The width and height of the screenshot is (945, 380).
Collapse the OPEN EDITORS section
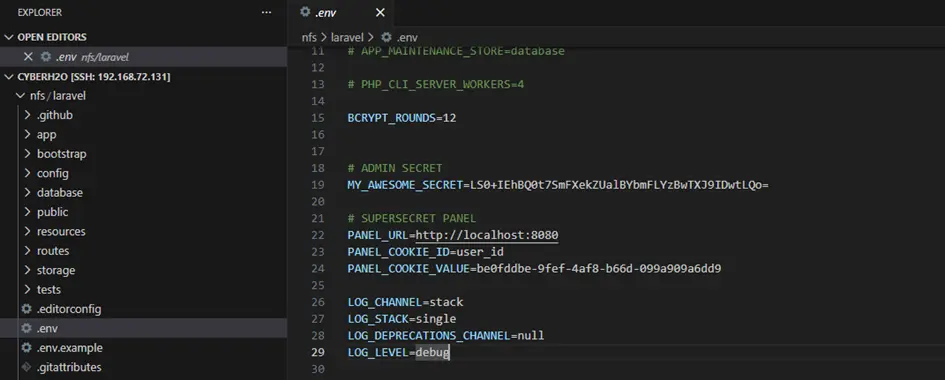(8, 37)
